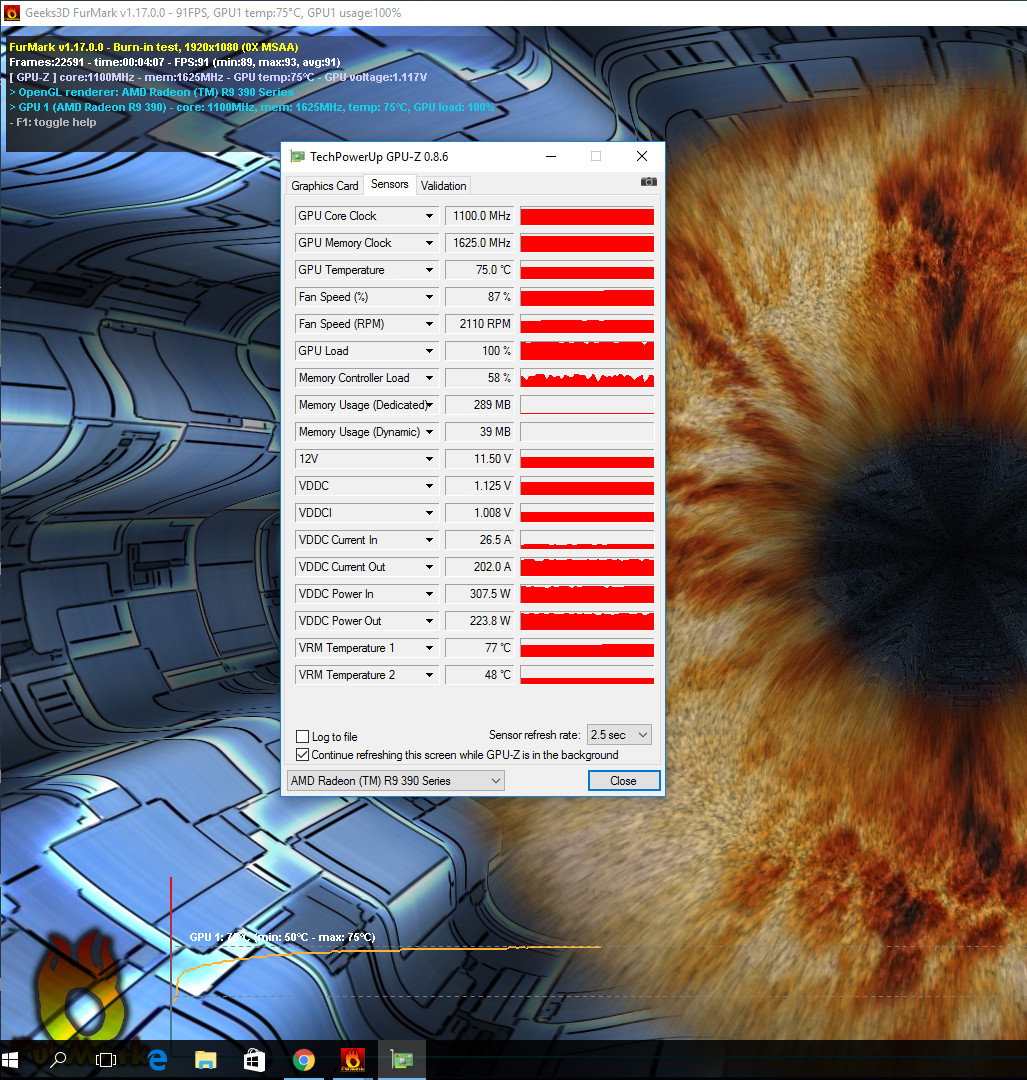Click FurMark GPU temperature graph label
1027x1080 pixels.
pos(282,937)
